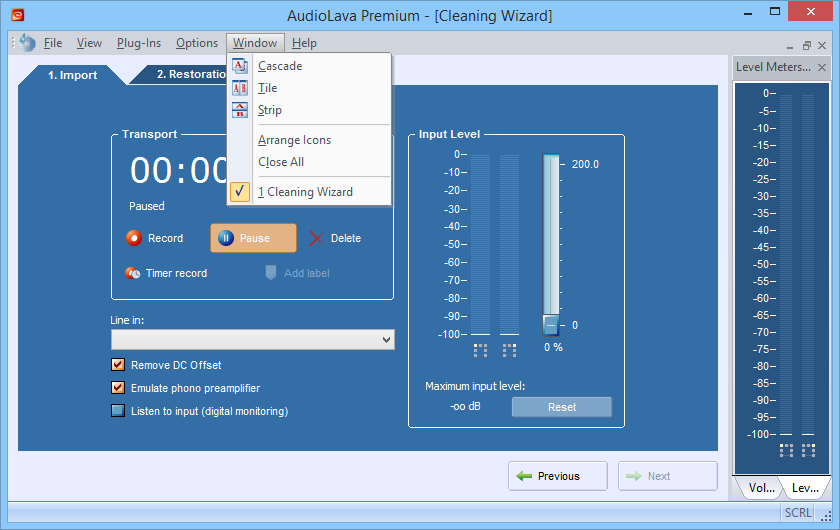This screenshot has width=840, height=530.
Task: Toggle the Pause recording button
Action: coord(253,238)
